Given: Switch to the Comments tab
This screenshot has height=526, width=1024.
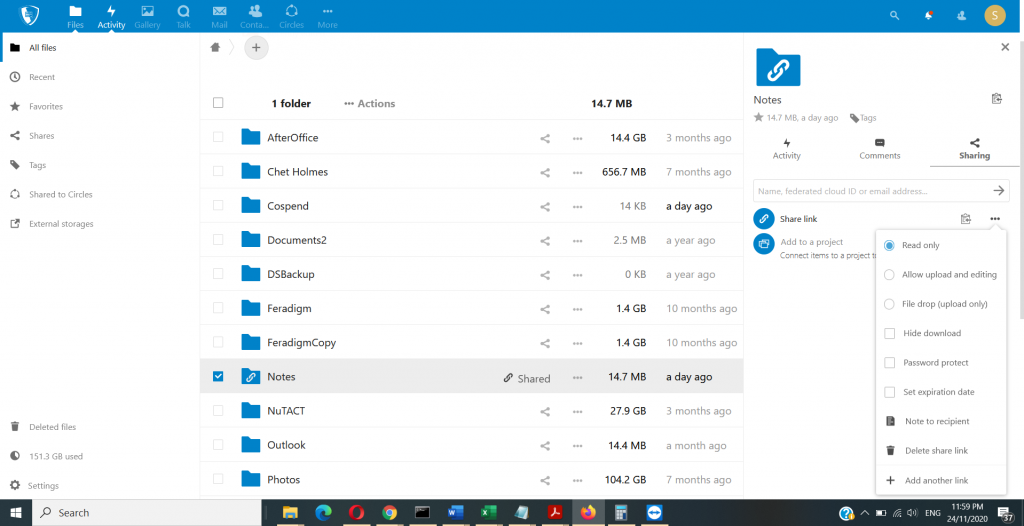Looking at the screenshot, I should 880,149.
